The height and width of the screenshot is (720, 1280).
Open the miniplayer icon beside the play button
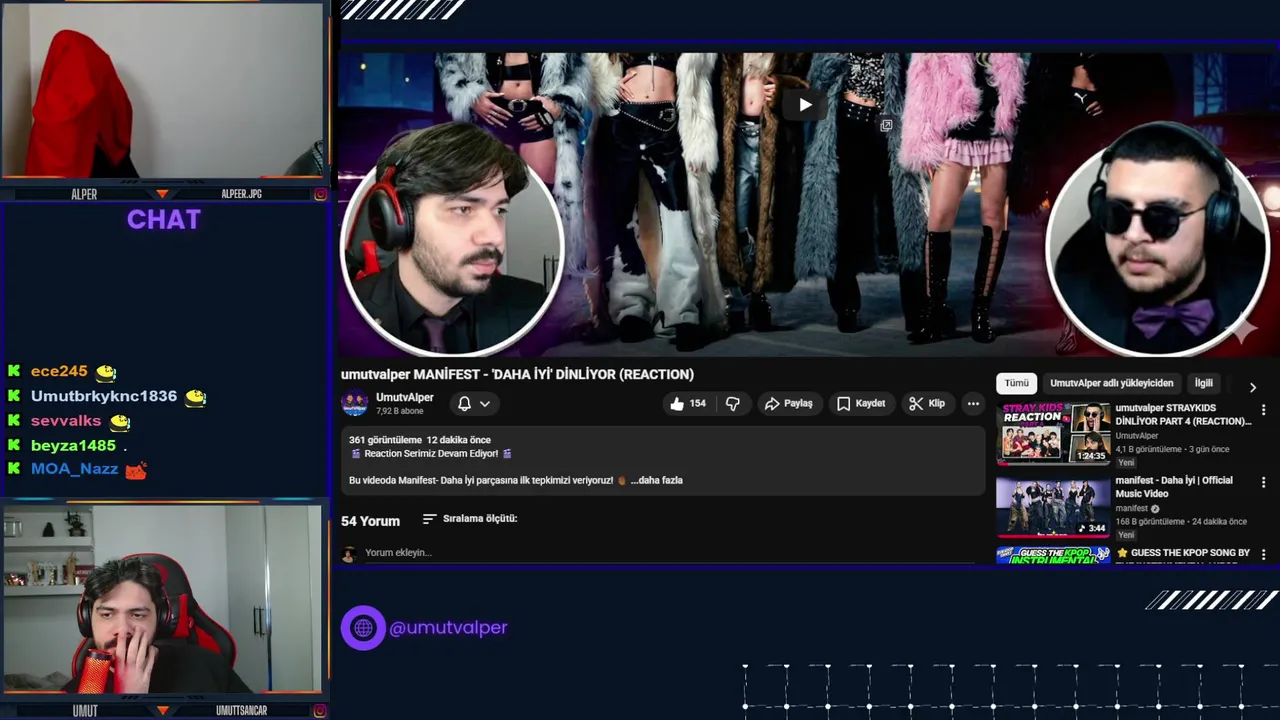(x=886, y=125)
